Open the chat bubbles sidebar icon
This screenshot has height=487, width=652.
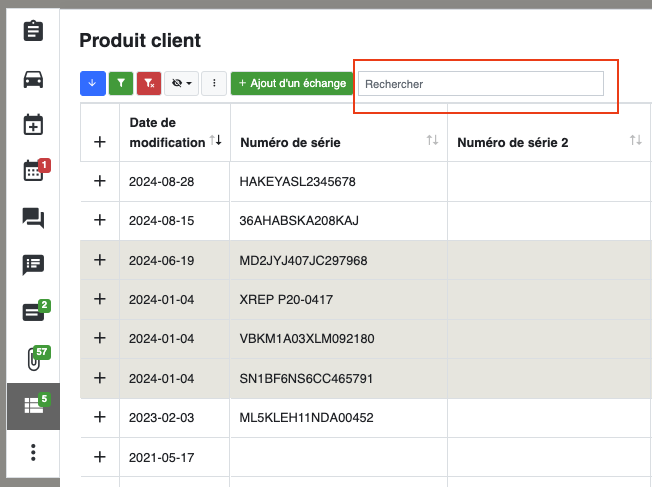click(x=33, y=218)
